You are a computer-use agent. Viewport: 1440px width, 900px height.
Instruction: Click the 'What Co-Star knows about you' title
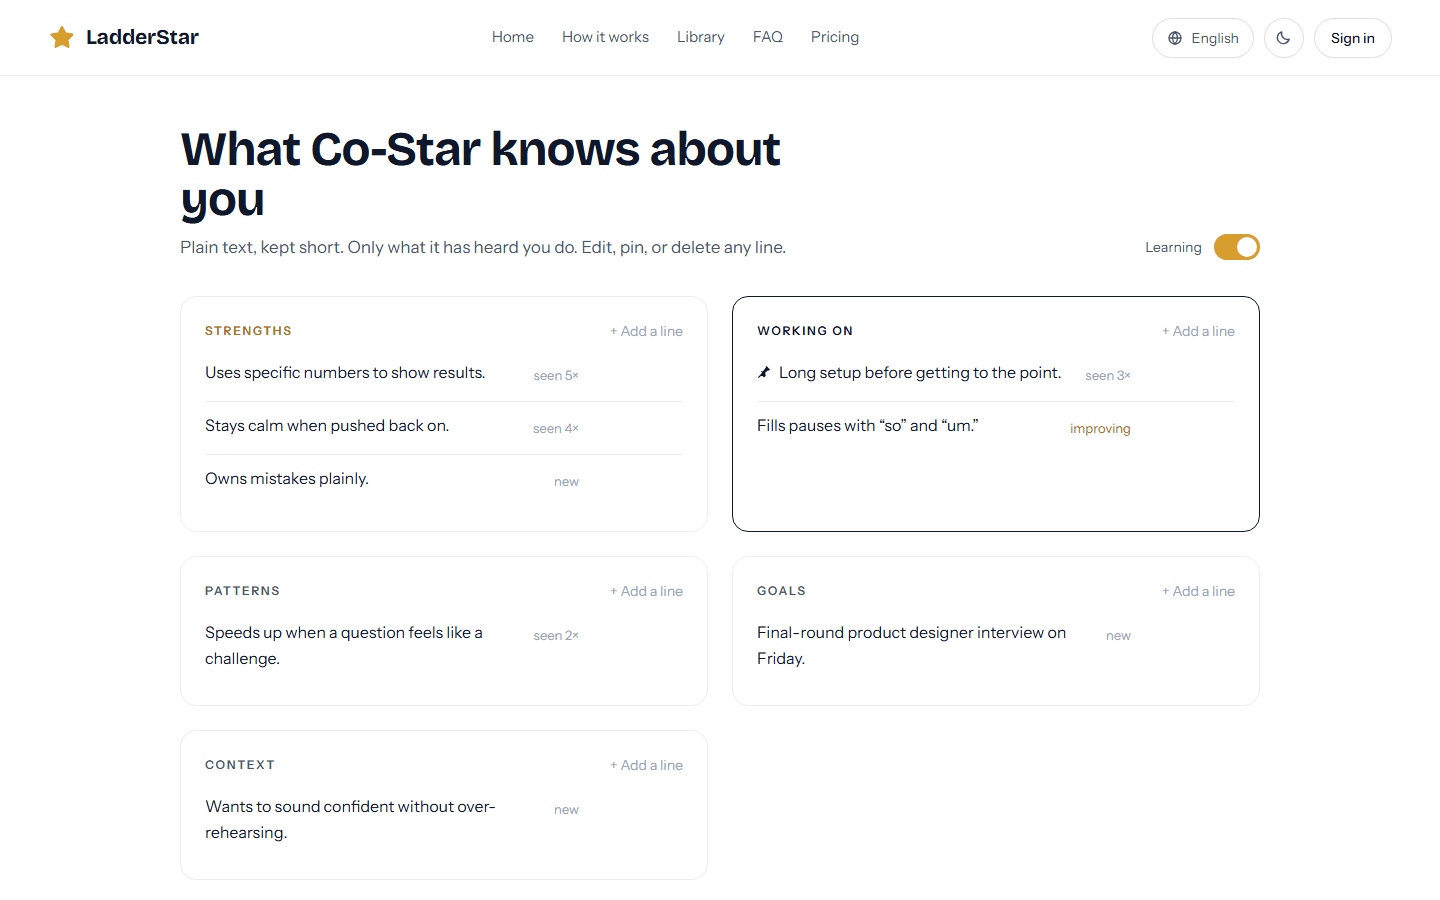coord(480,174)
